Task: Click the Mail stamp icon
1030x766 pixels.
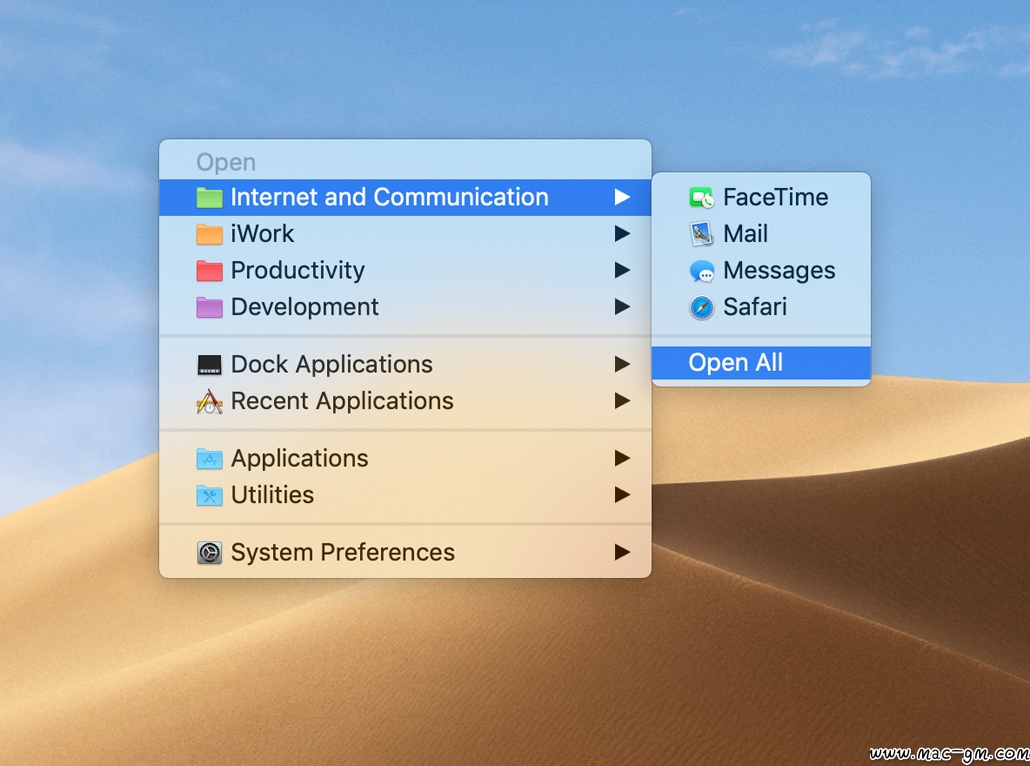Action: pos(702,234)
